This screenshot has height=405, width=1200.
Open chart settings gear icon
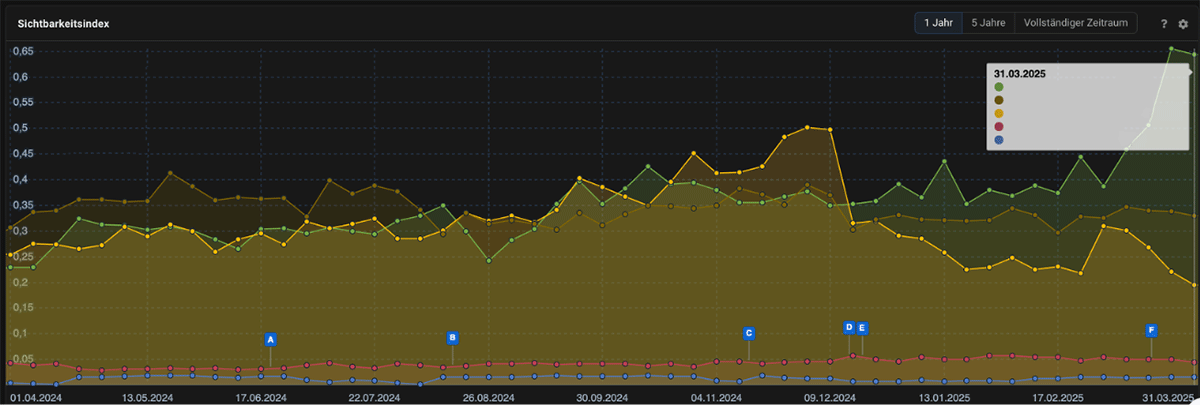point(1183,23)
